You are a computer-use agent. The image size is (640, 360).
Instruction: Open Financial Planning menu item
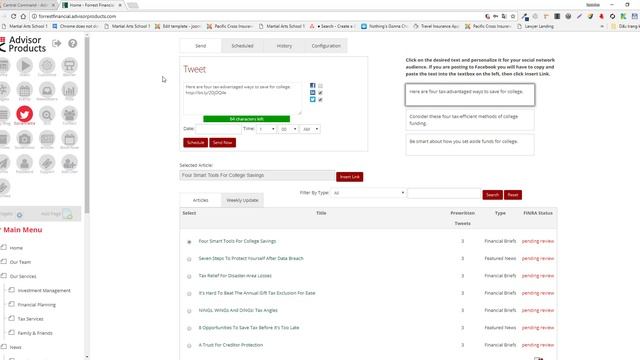pos(37,305)
